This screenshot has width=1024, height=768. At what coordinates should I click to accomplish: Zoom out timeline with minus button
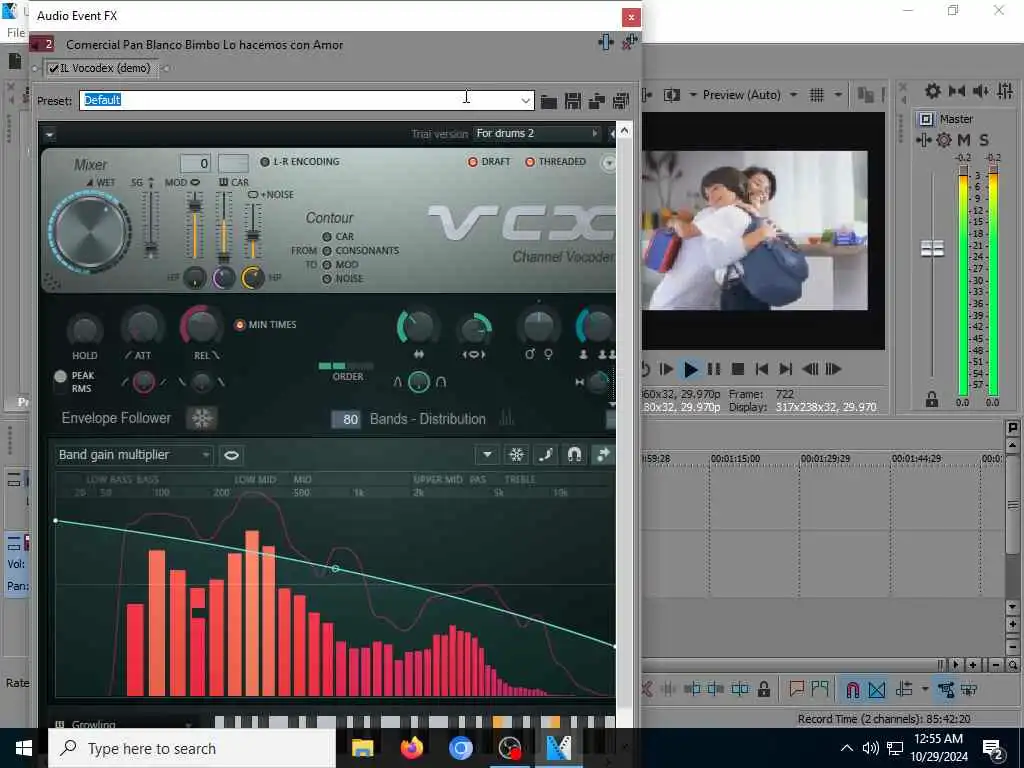click(995, 665)
